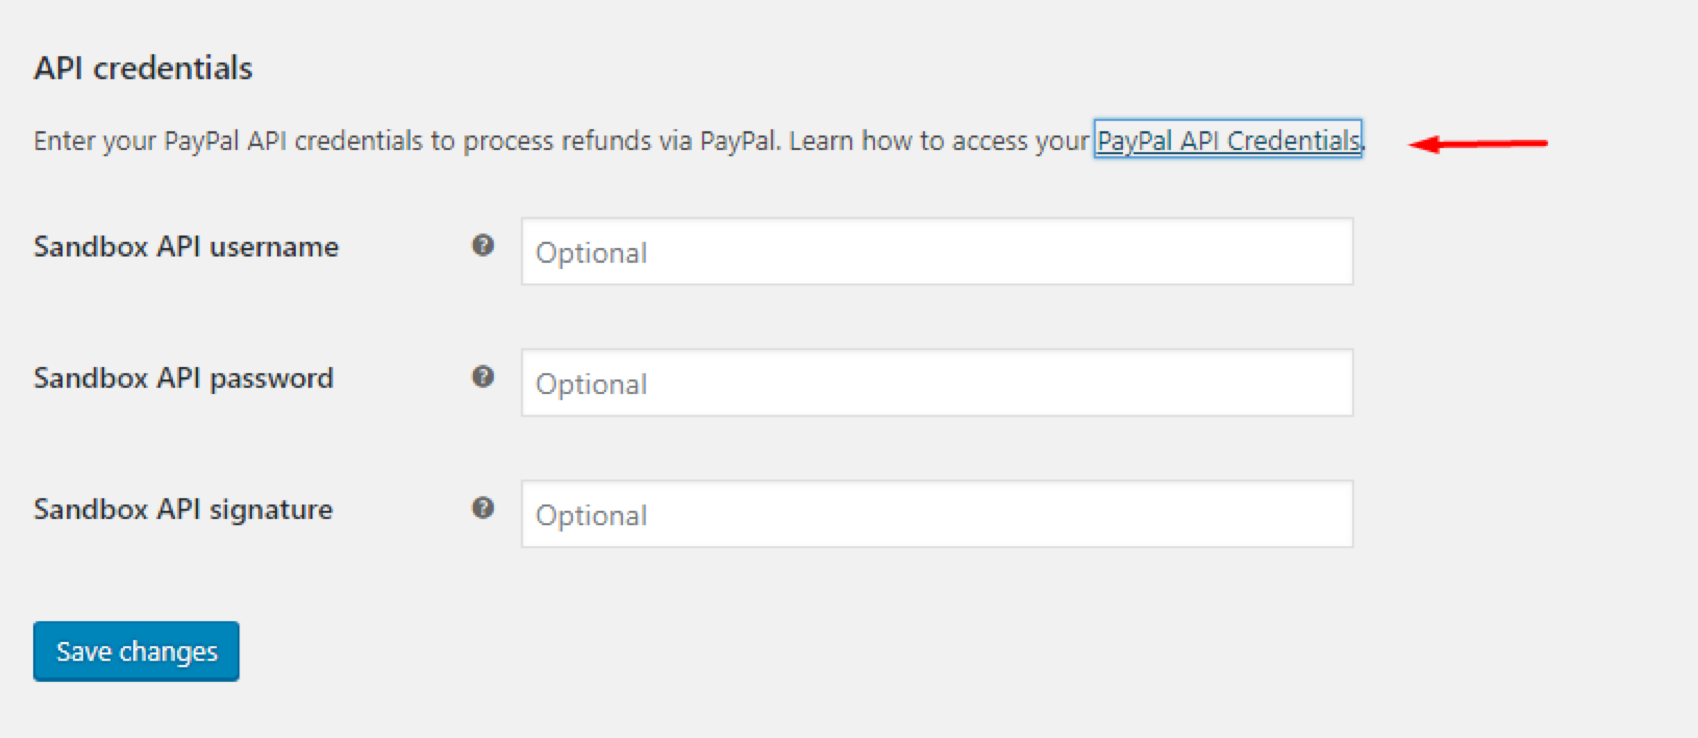The width and height of the screenshot is (1698, 738).
Task: Click the help icon beside Sandbox API username
Action: tap(483, 245)
